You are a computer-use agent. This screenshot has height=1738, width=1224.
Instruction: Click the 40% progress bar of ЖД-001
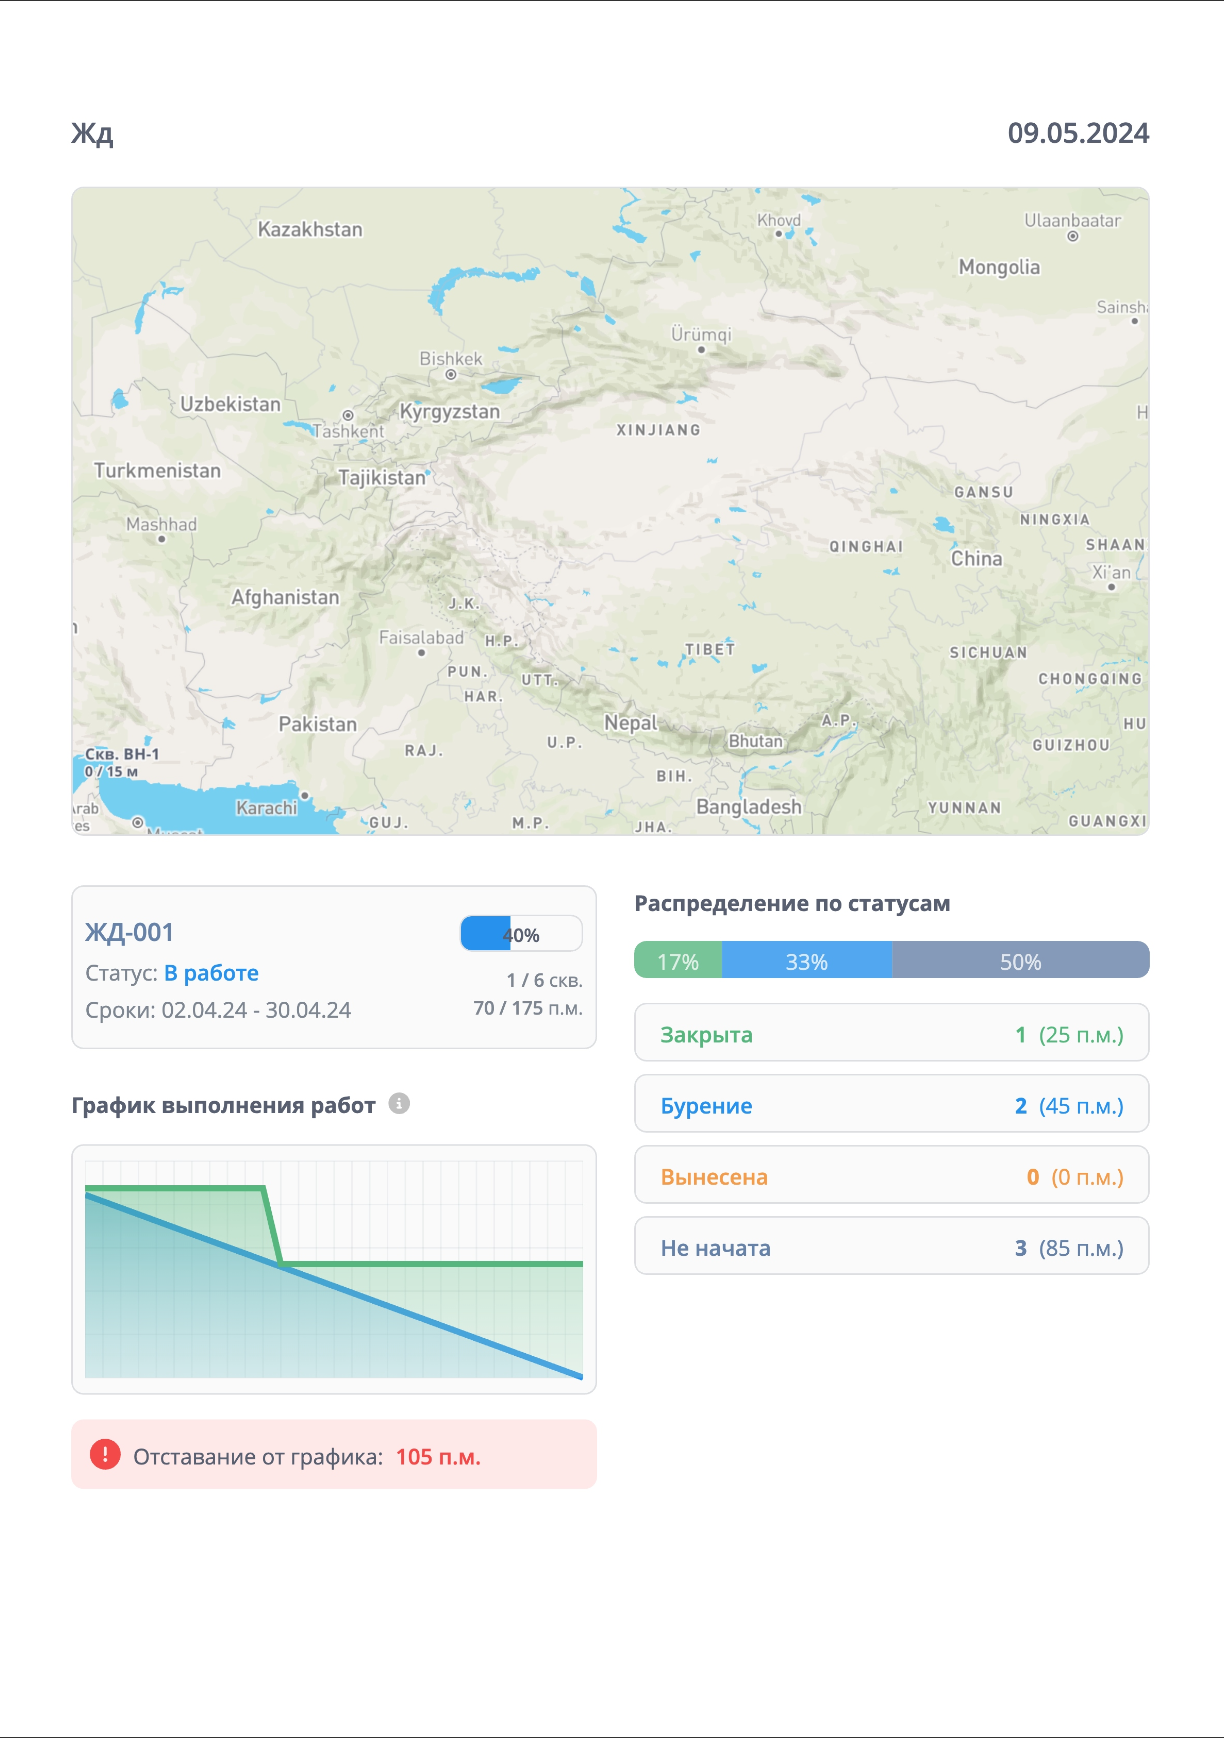pos(521,934)
